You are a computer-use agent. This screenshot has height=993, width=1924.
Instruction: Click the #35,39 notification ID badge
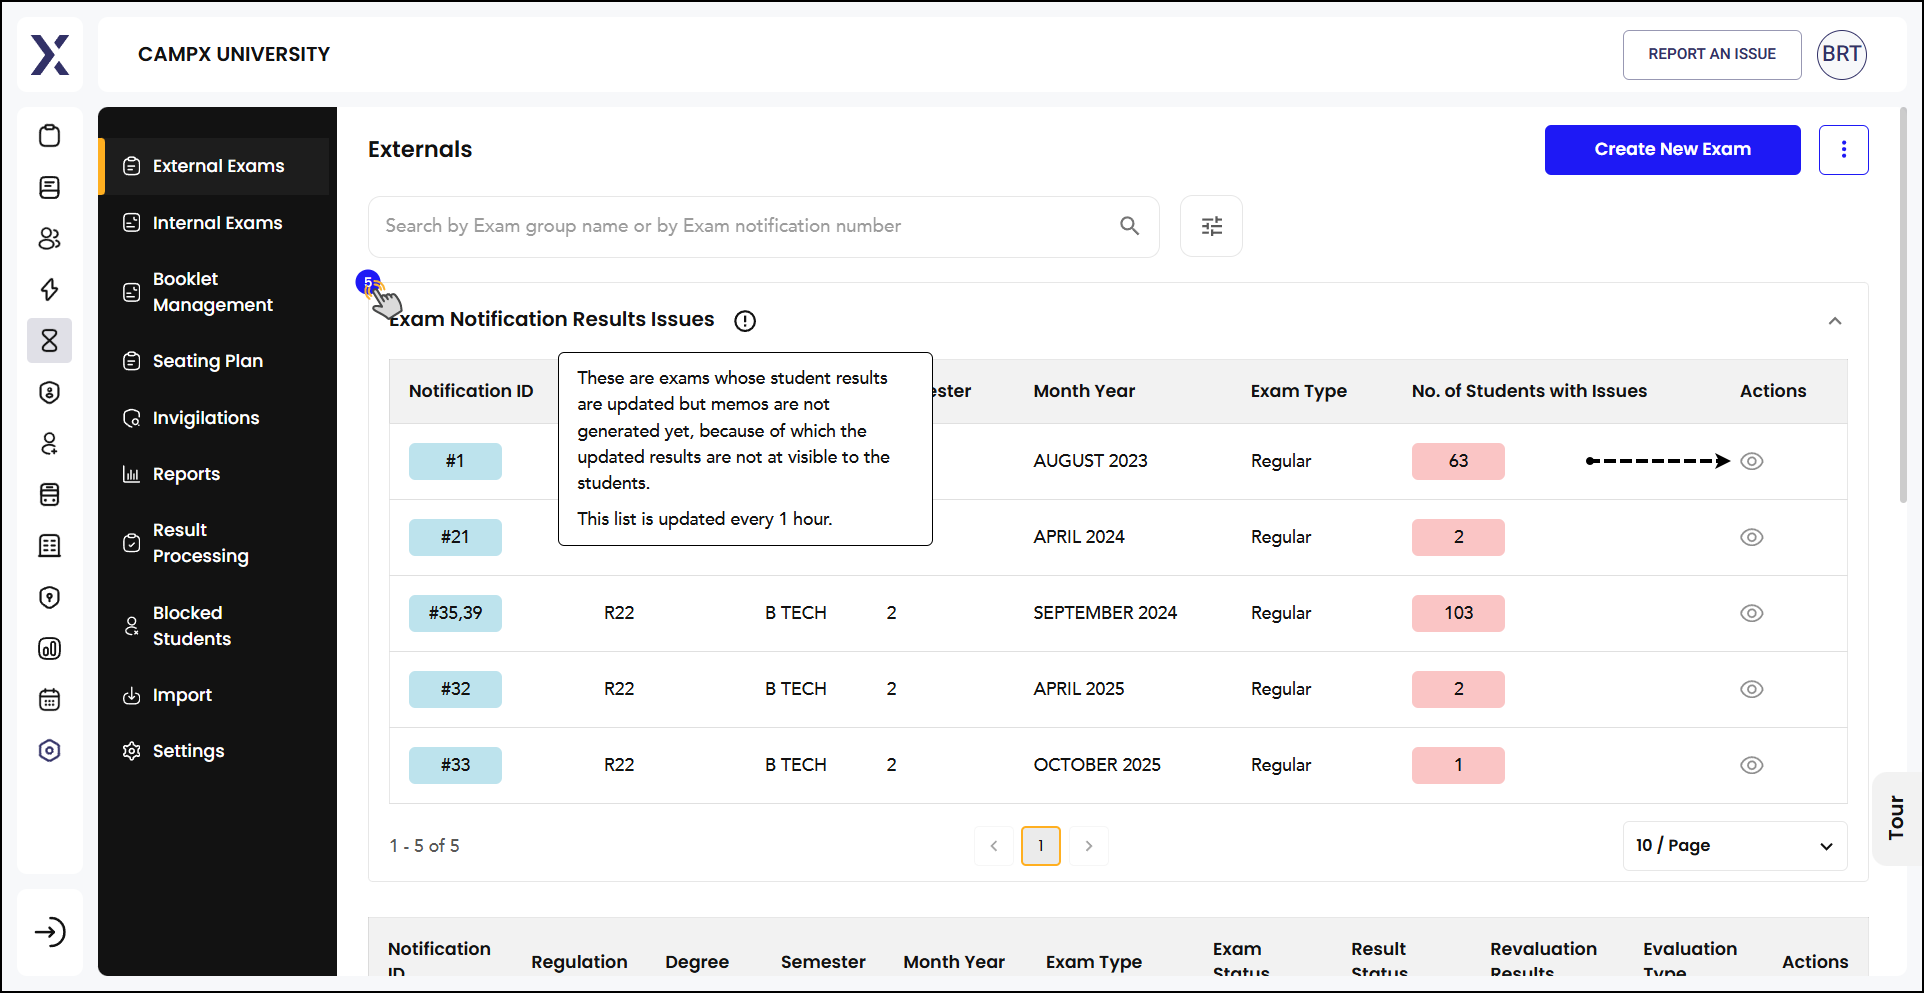455,613
